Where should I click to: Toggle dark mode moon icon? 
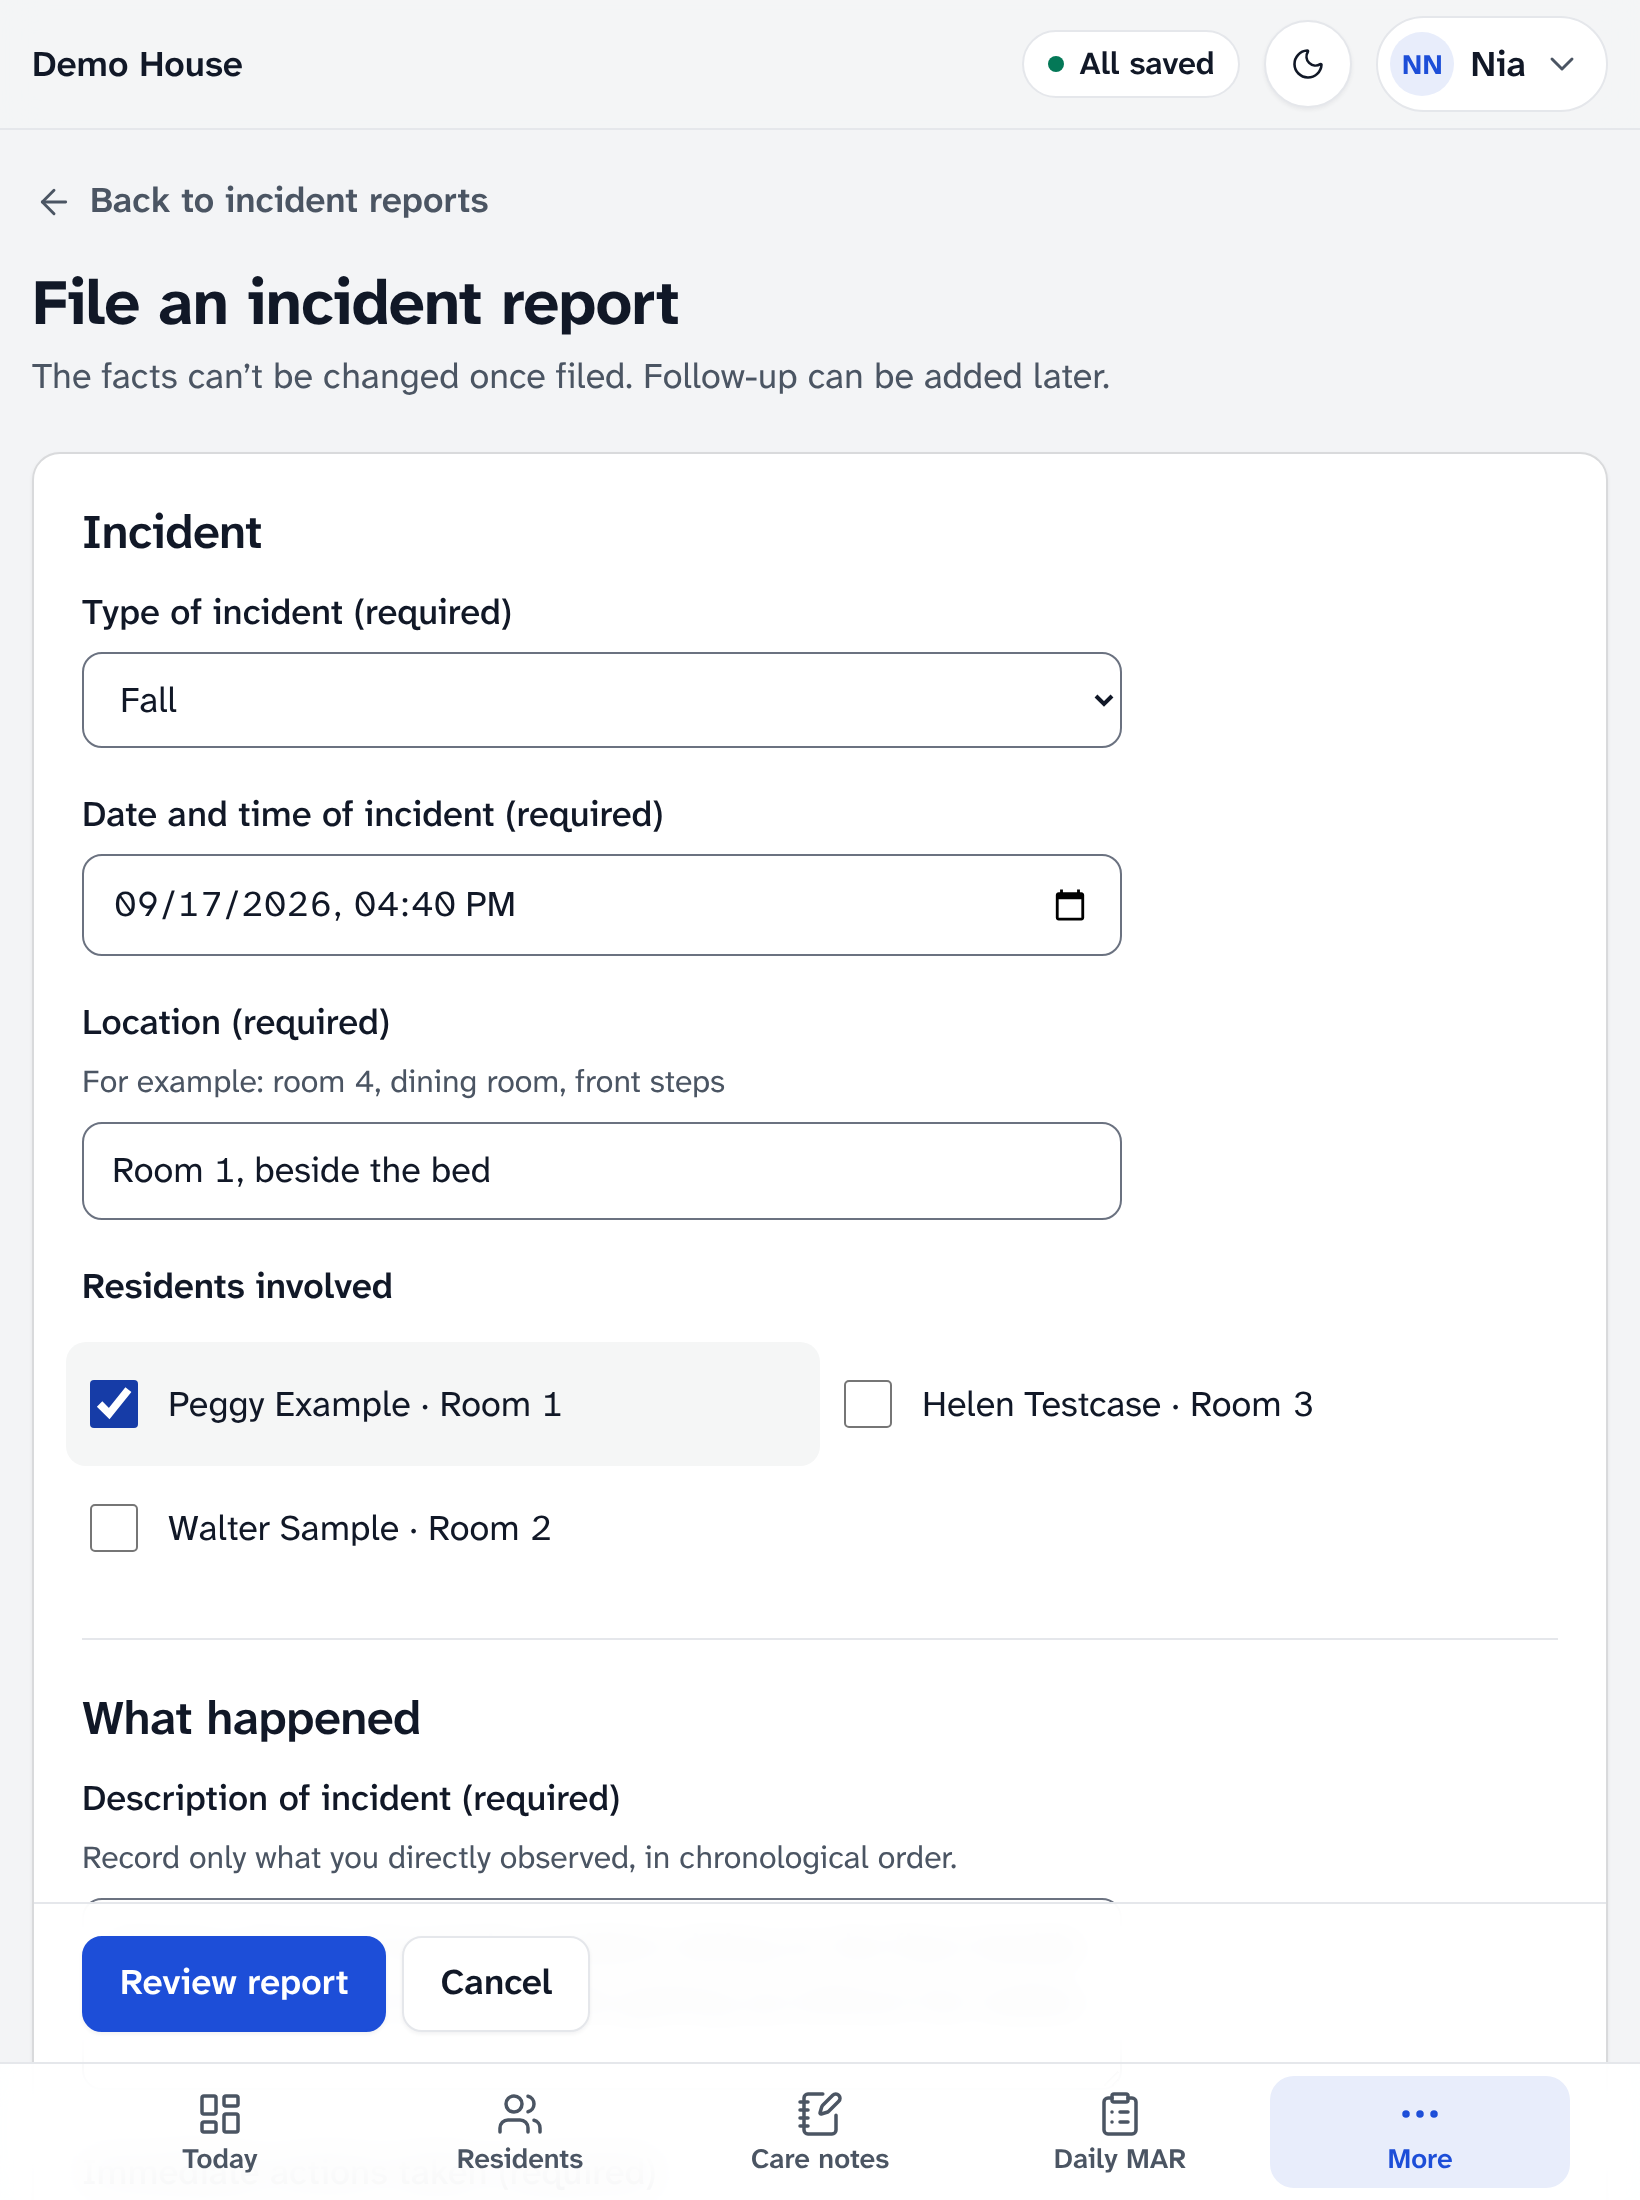(1307, 64)
